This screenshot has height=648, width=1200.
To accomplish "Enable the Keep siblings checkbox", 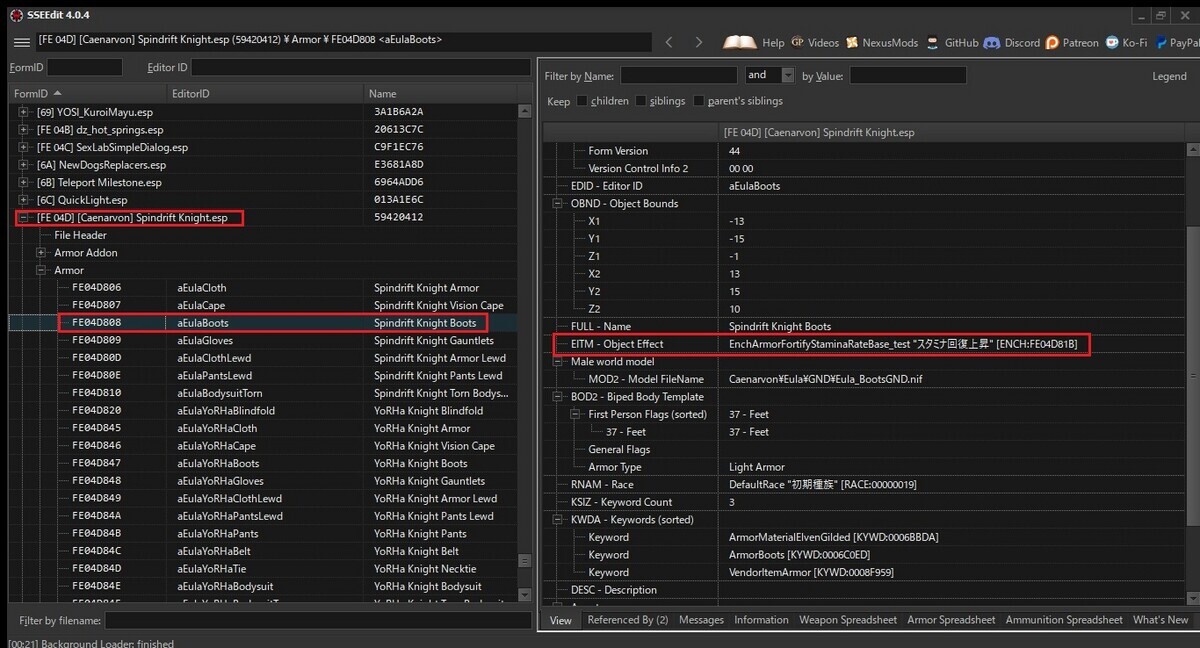I will click(640, 101).
